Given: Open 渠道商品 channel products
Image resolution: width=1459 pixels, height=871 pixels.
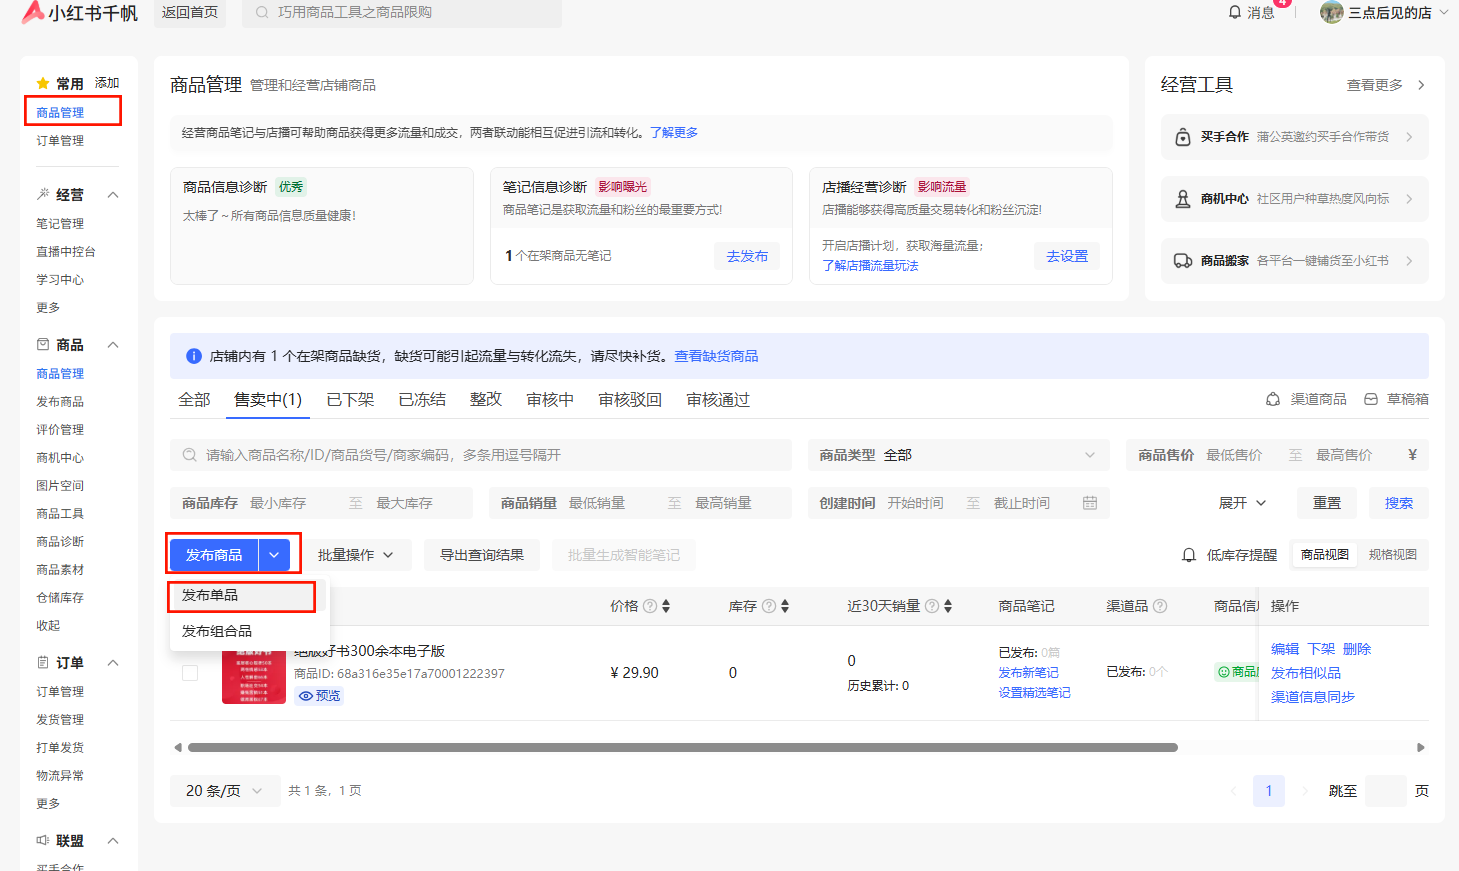Looking at the screenshot, I should (1307, 399).
